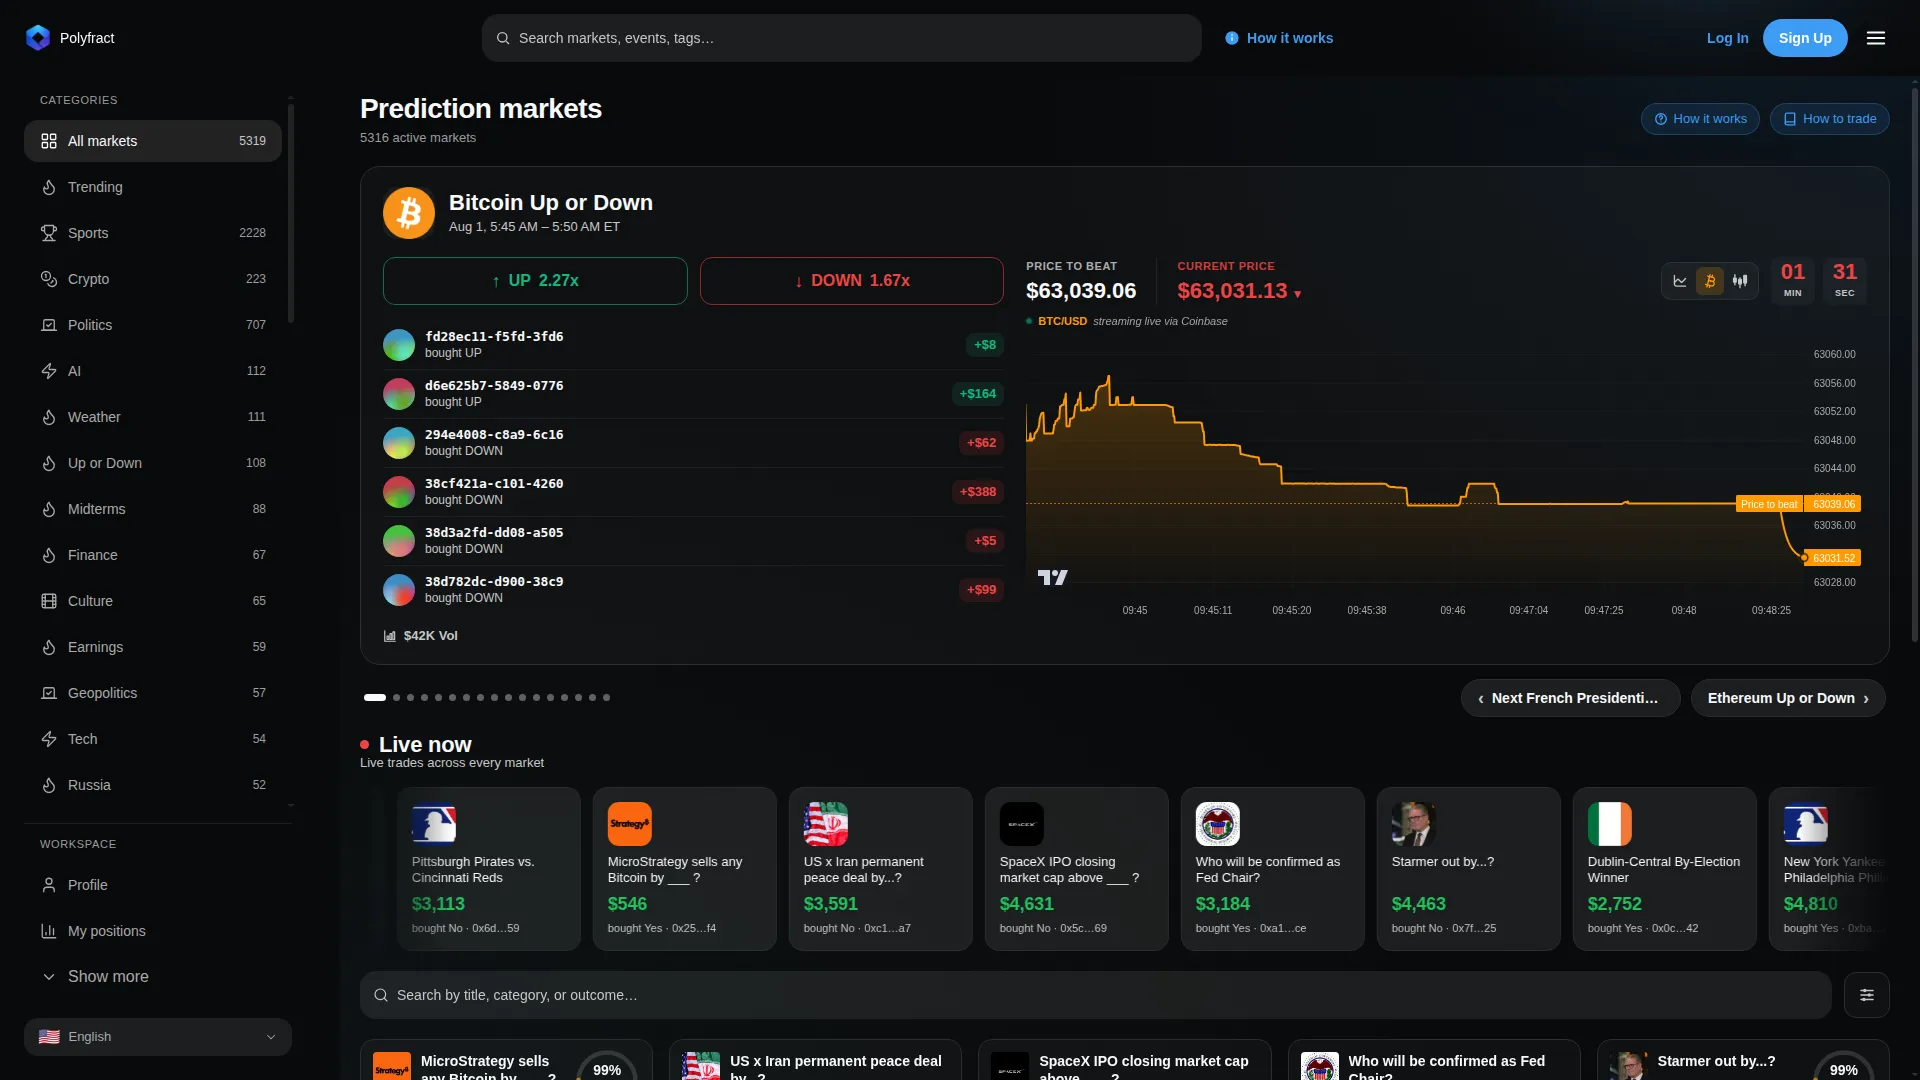Select the last carousel pagination dot
Viewport: 1920px width, 1080px height.
pos(606,698)
